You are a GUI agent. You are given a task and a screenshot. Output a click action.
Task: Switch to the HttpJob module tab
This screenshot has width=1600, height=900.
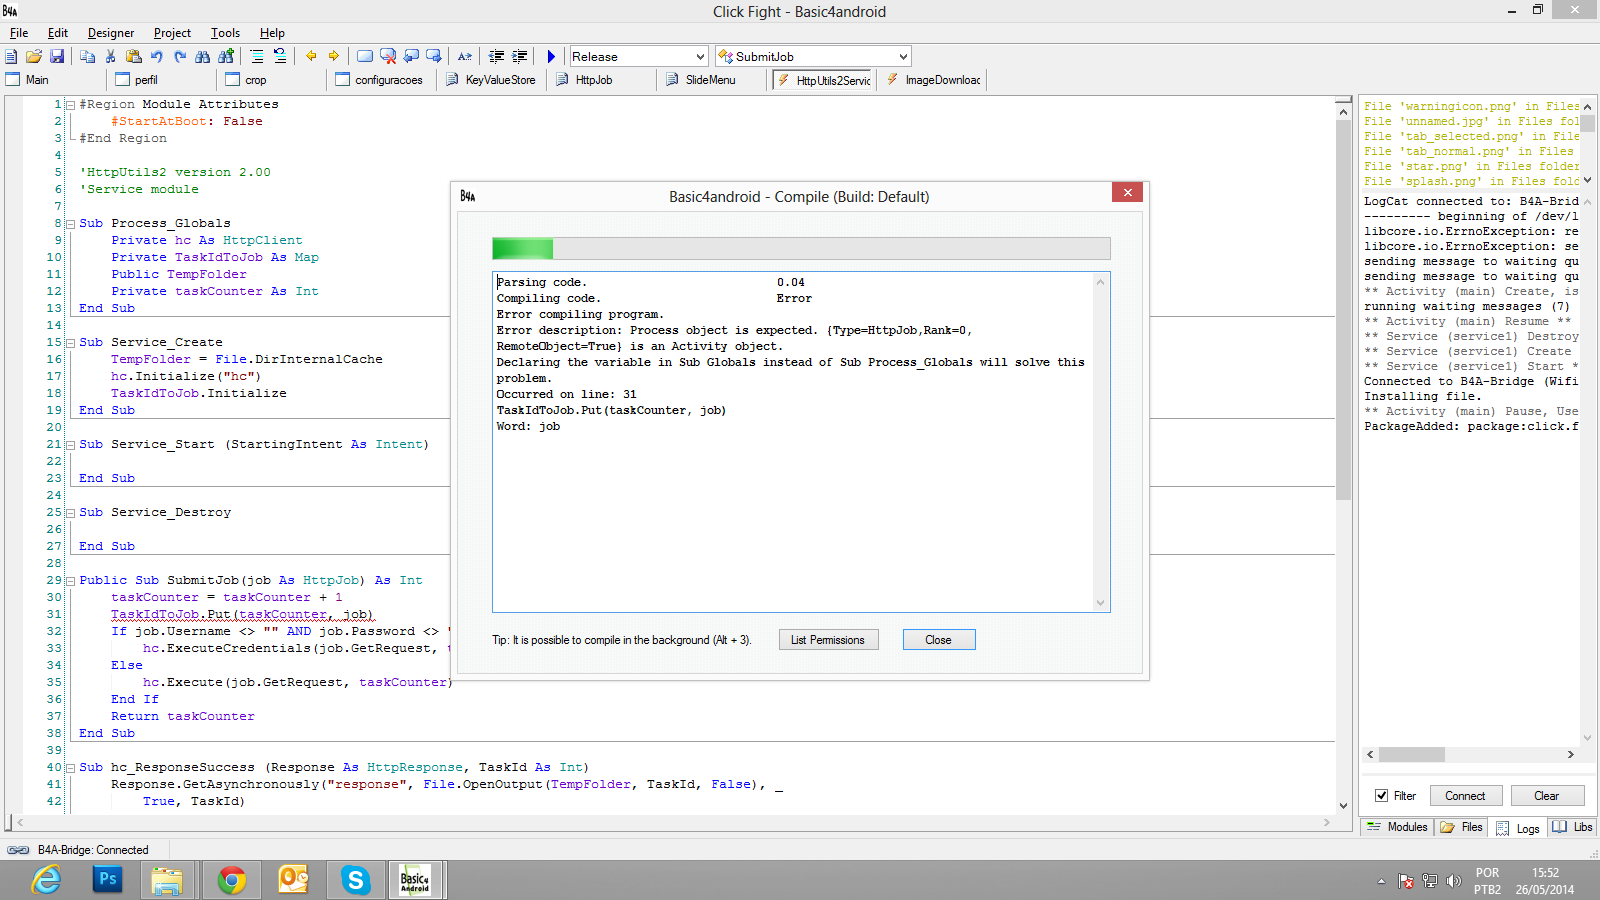click(601, 80)
